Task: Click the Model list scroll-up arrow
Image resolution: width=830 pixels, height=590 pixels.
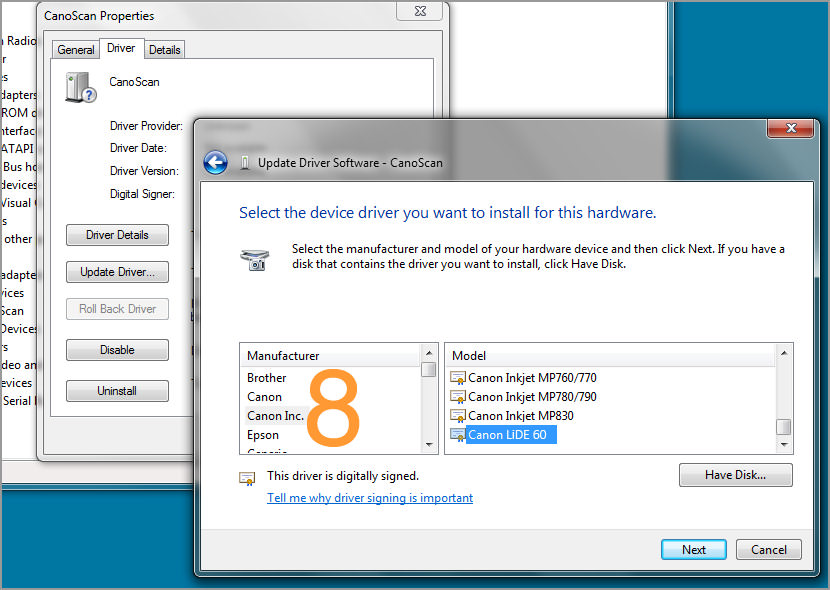Action: point(784,353)
